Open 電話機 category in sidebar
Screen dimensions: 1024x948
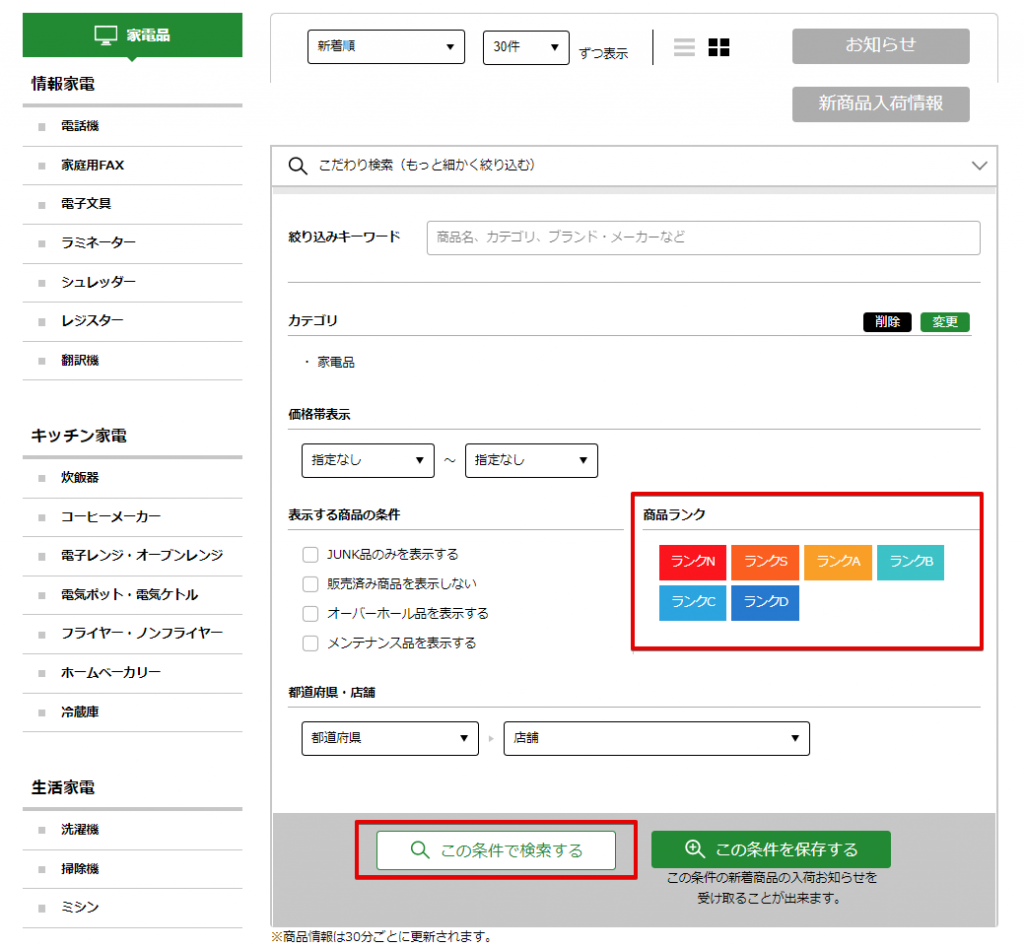coord(80,126)
